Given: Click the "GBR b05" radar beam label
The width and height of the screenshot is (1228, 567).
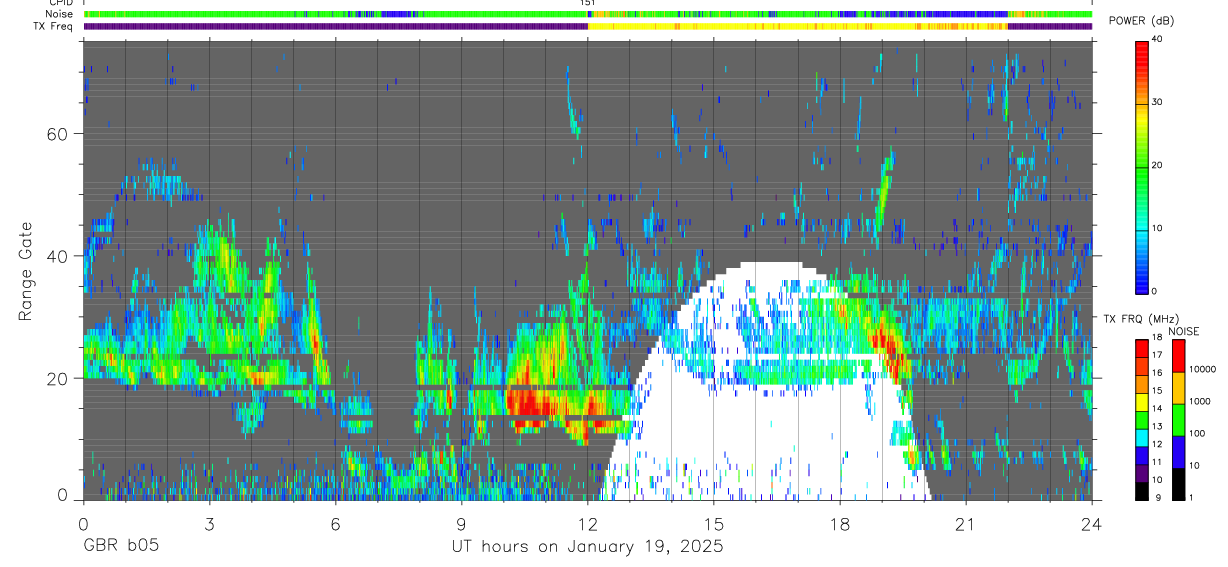Looking at the screenshot, I should [121, 546].
